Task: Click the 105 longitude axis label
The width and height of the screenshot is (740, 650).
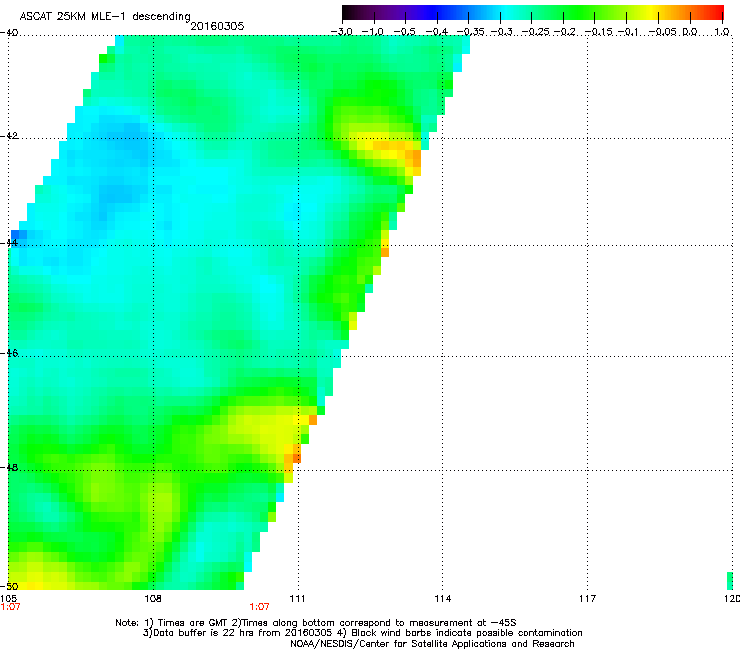Action: click(x=8, y=599)
